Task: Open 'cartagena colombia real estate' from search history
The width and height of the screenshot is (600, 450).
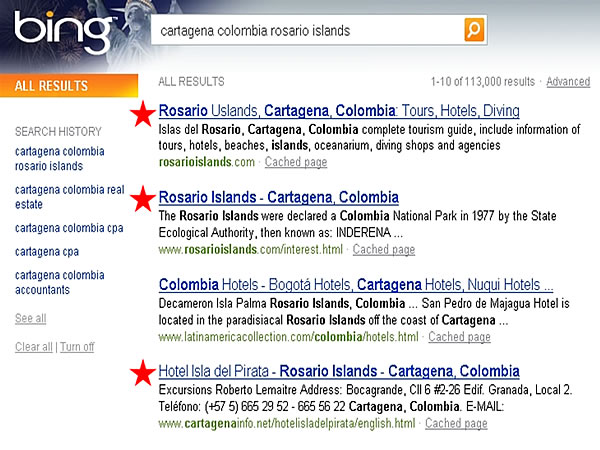Action: [x=69, y=196]
